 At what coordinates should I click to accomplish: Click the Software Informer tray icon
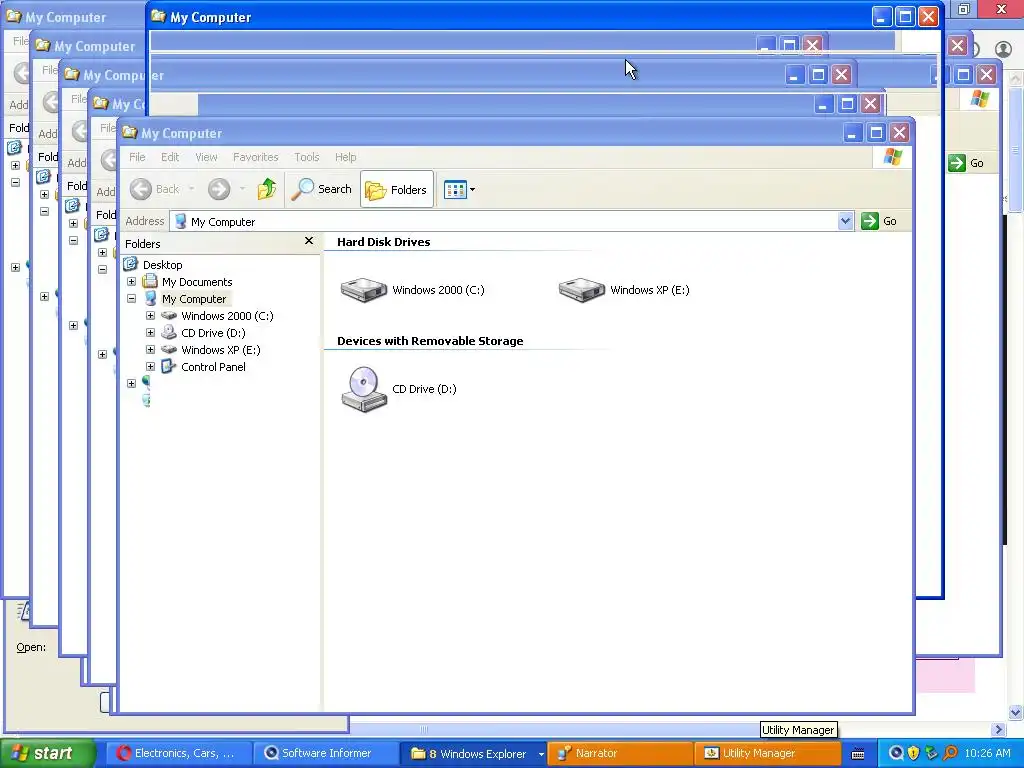[896, 754]
